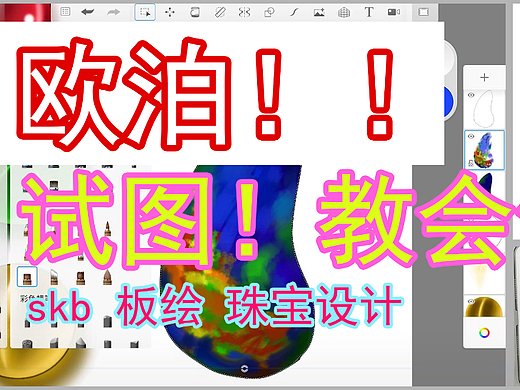Tap the blue color puck
Screen dimensions: 520x390
(x=449, y=103)
